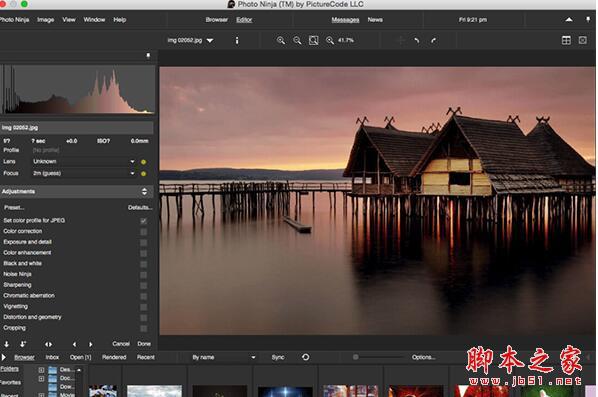
Task: Click the Options... button
Action: click(424, 357)
